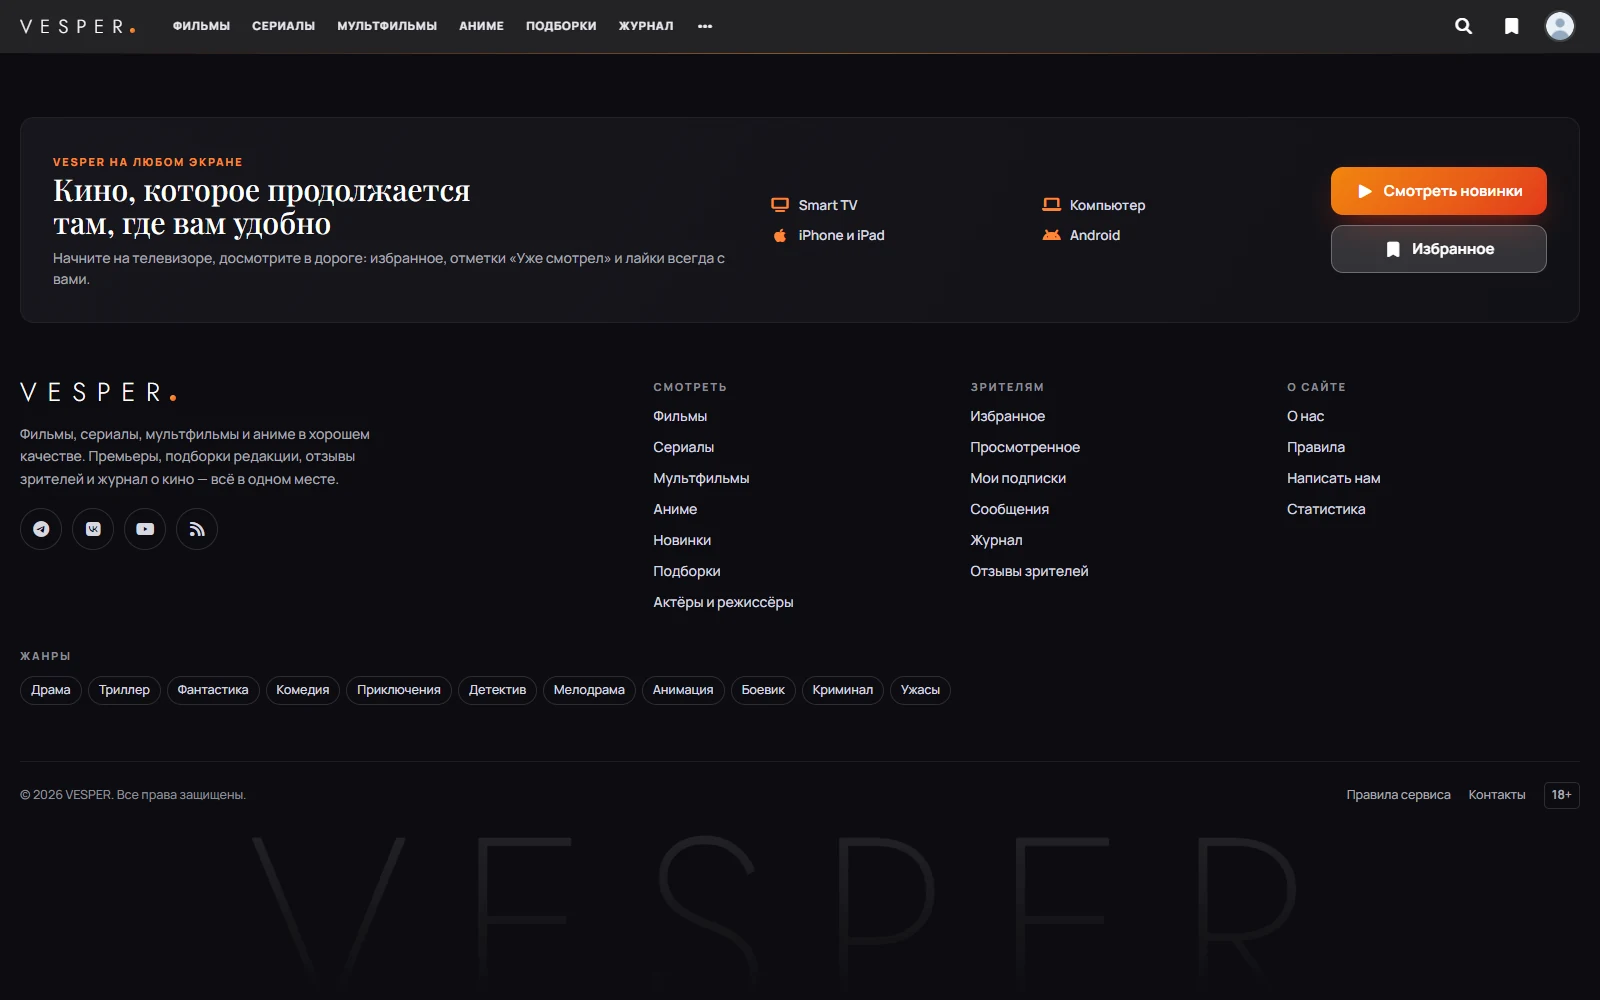
Task: Open the YouTube social icon
Action: (145, 529)
